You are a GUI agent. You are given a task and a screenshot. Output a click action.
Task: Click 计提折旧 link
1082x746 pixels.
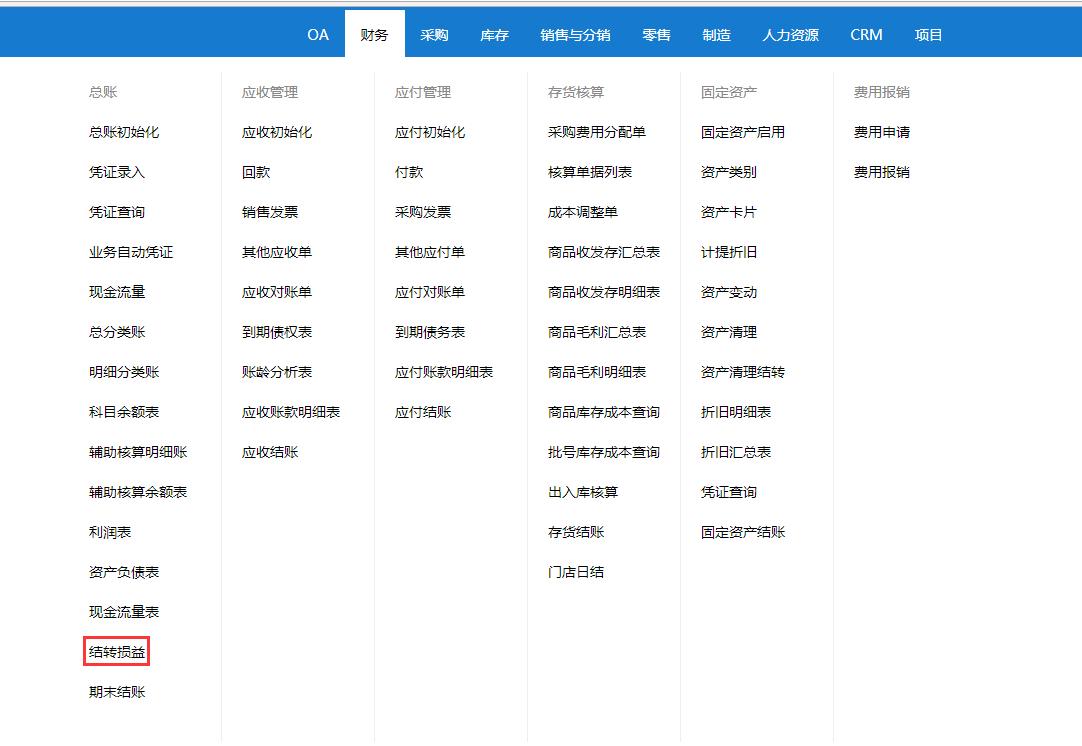coord(729,252)
